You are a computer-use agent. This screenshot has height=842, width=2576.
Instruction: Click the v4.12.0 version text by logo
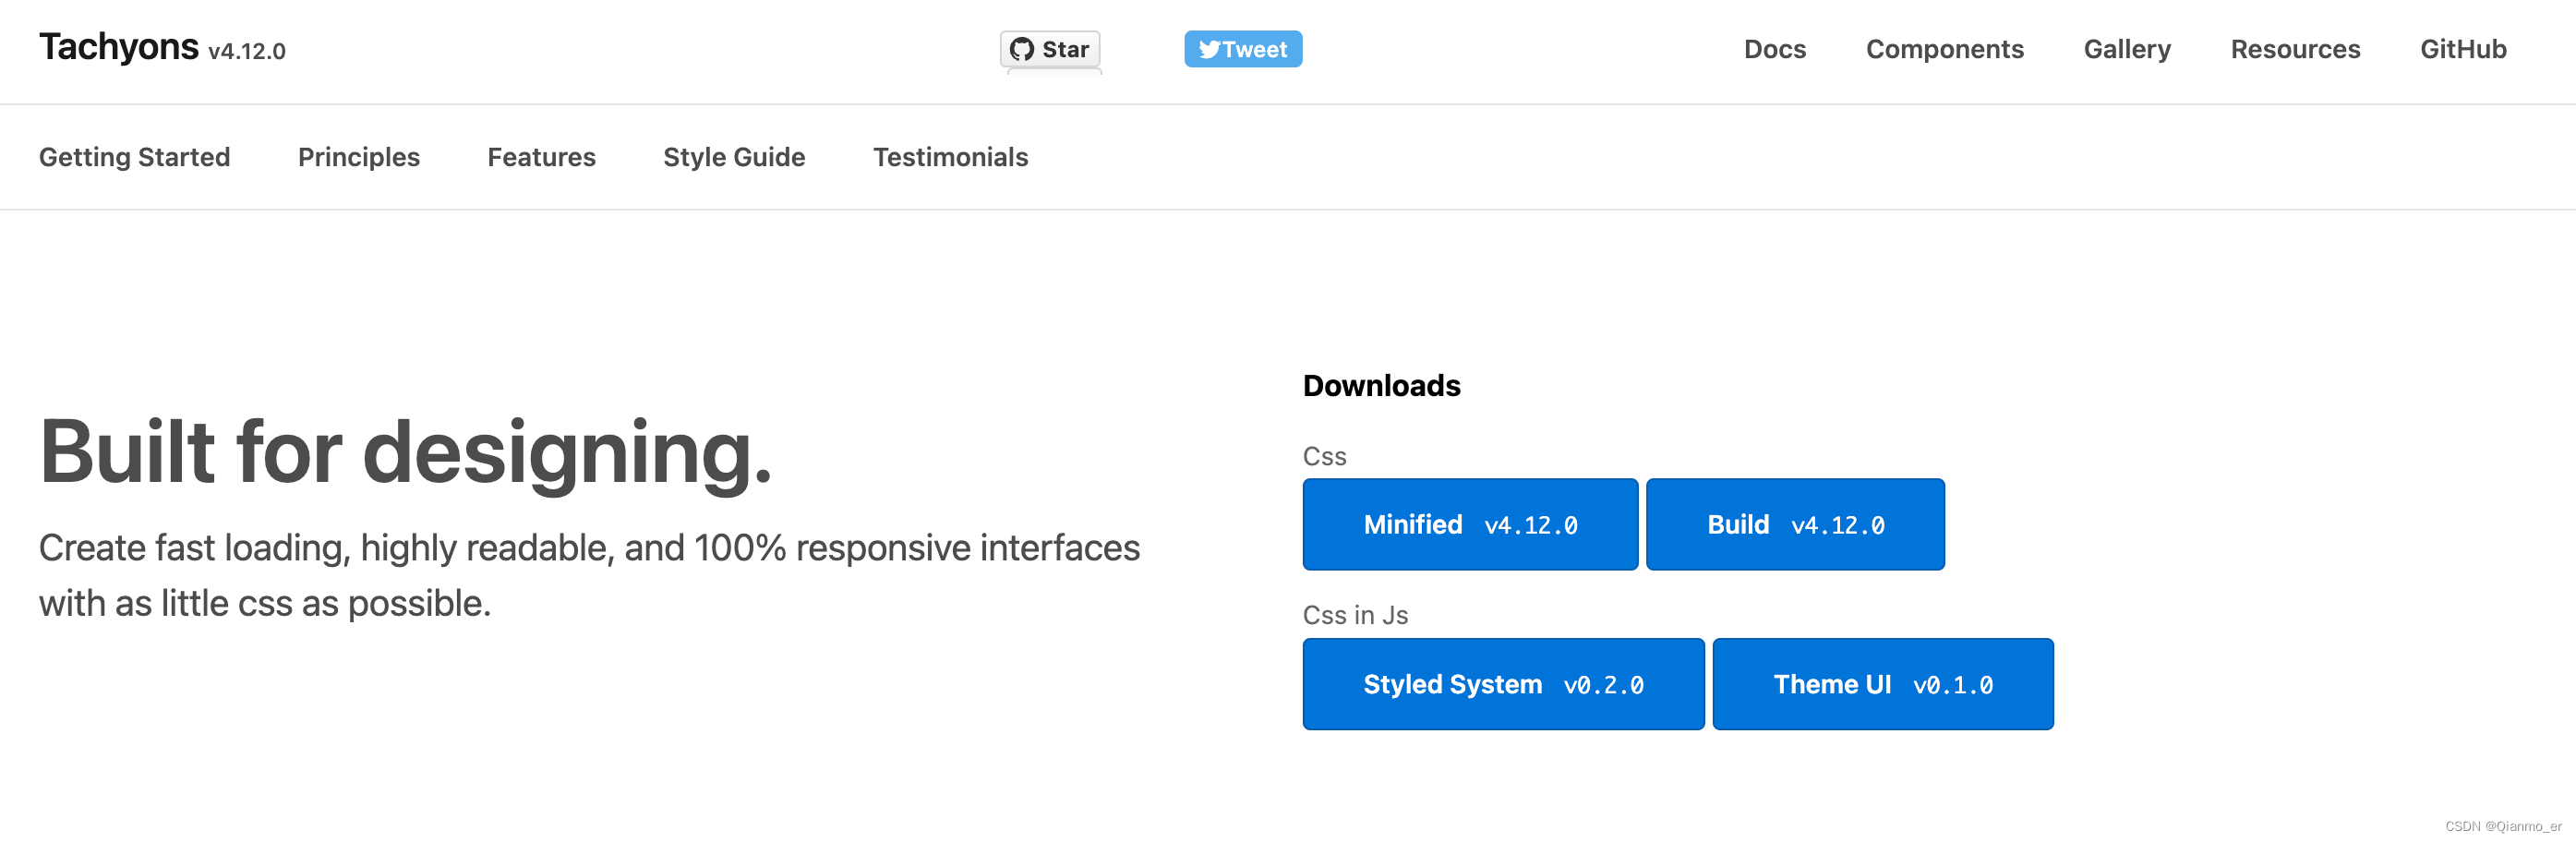click(x=247, y=51)
